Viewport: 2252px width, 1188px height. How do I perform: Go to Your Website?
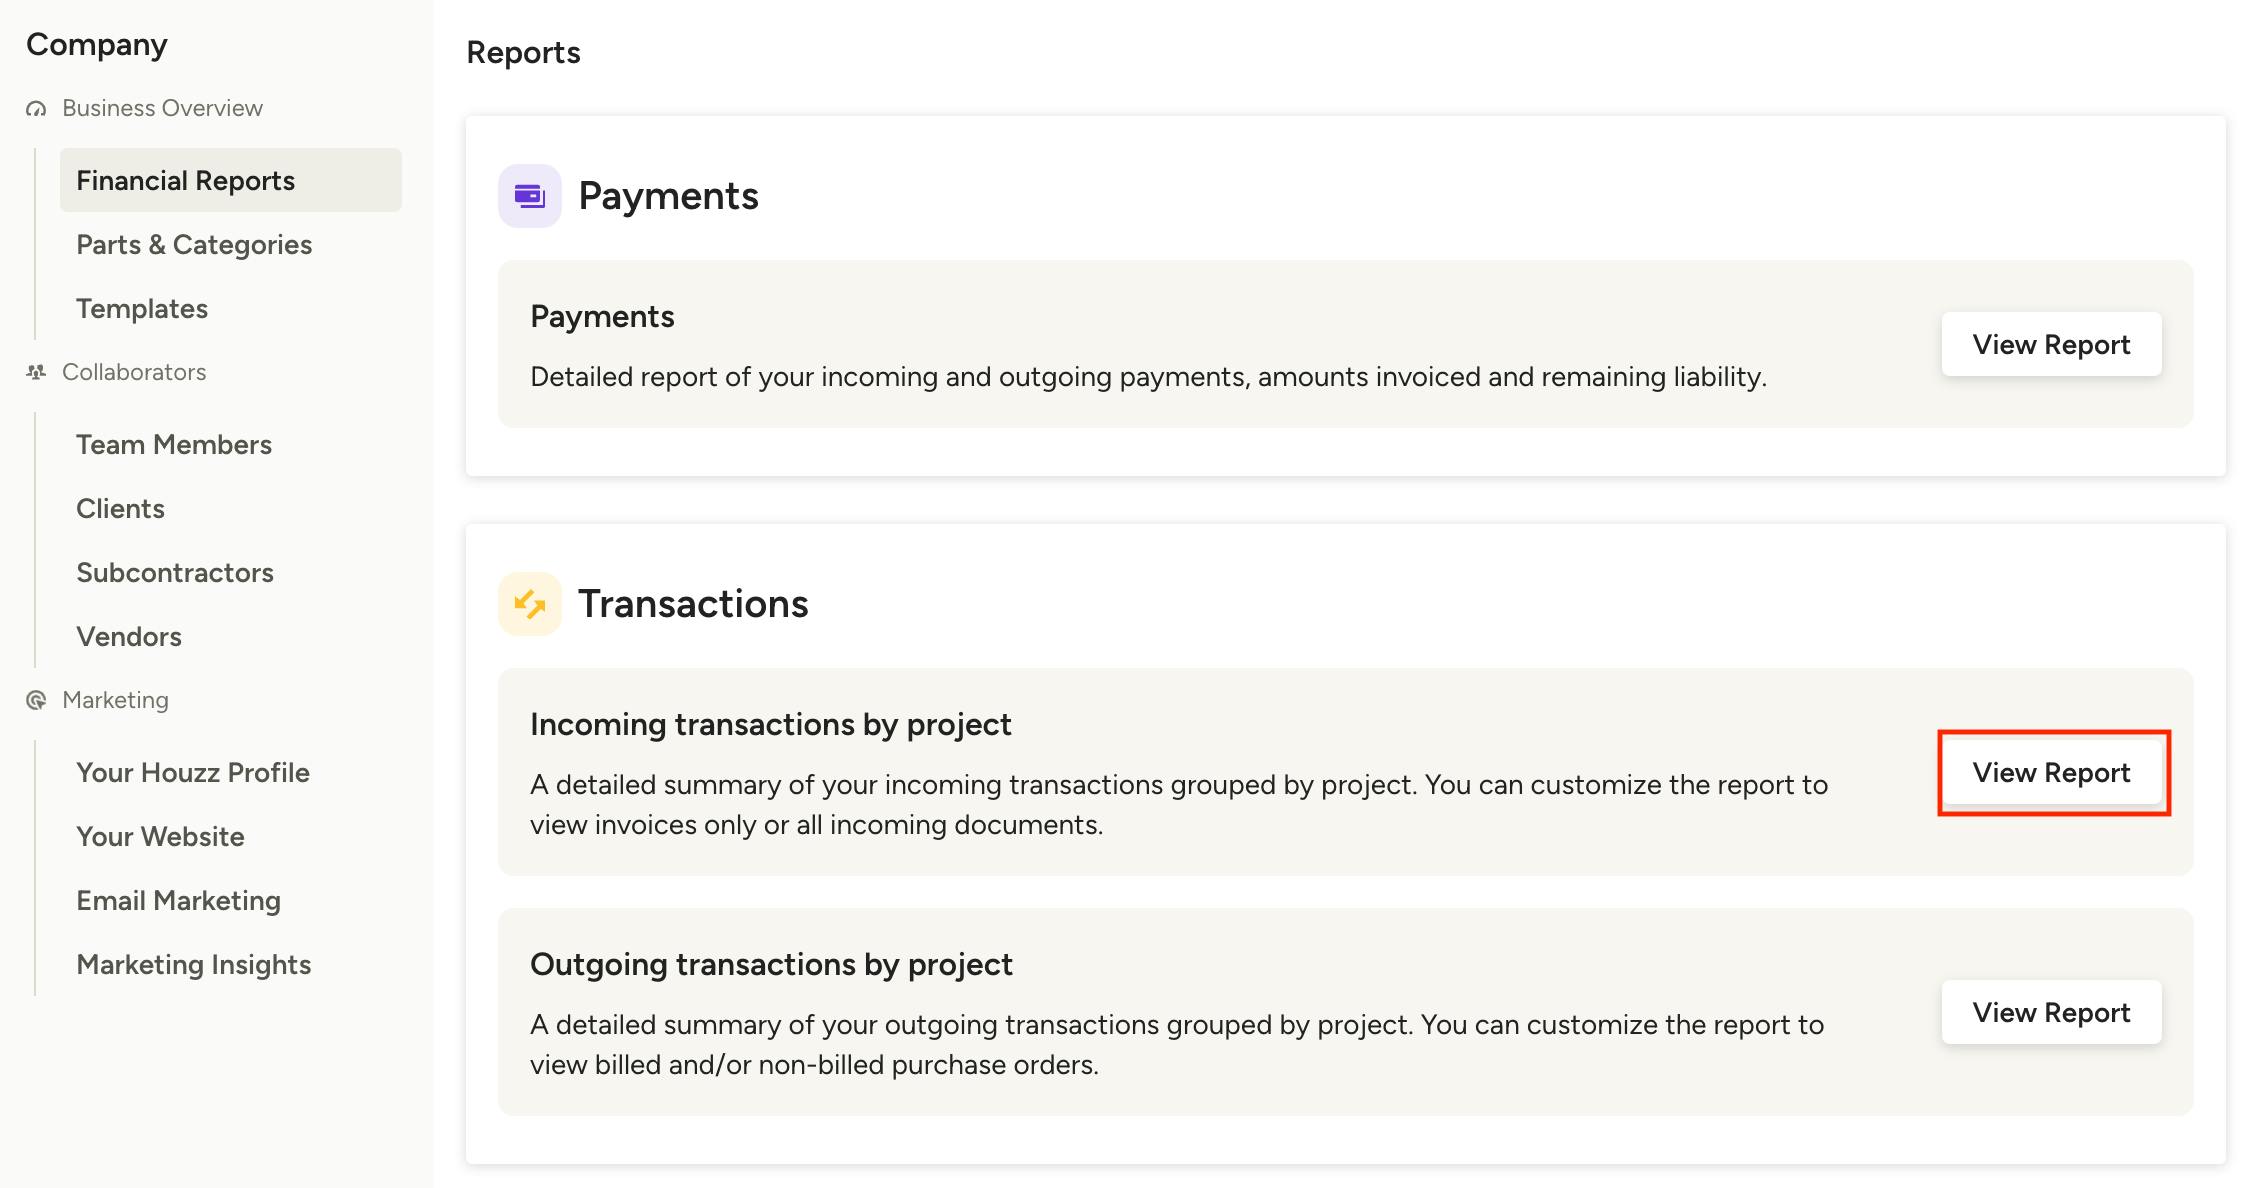coord(160,836)
